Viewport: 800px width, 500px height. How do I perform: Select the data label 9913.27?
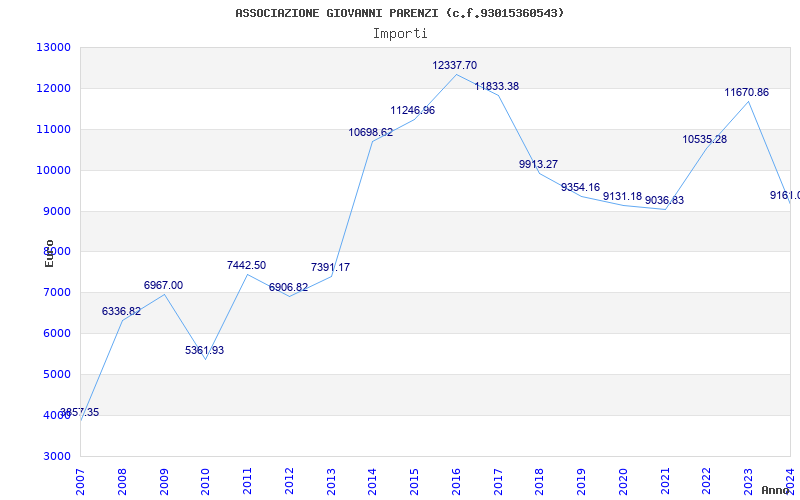pos(538,164)
